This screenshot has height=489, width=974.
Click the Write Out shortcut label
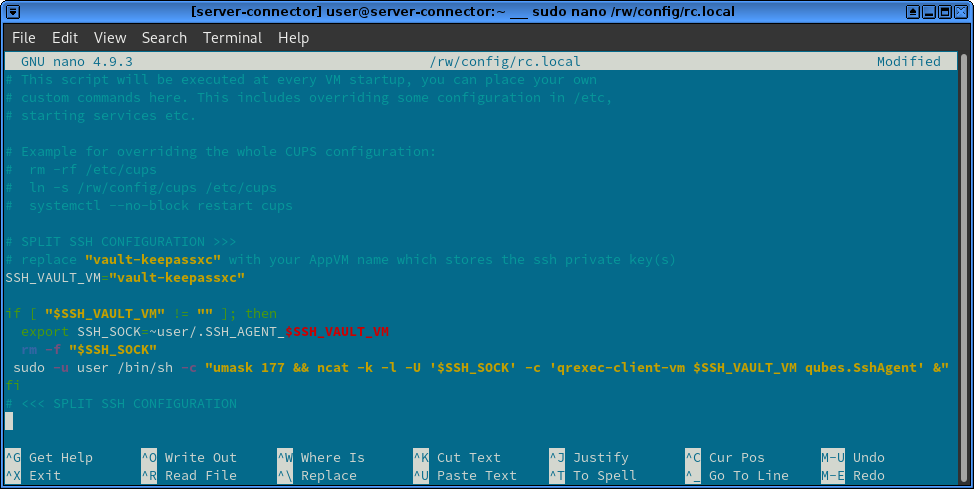tap(200, 458)
